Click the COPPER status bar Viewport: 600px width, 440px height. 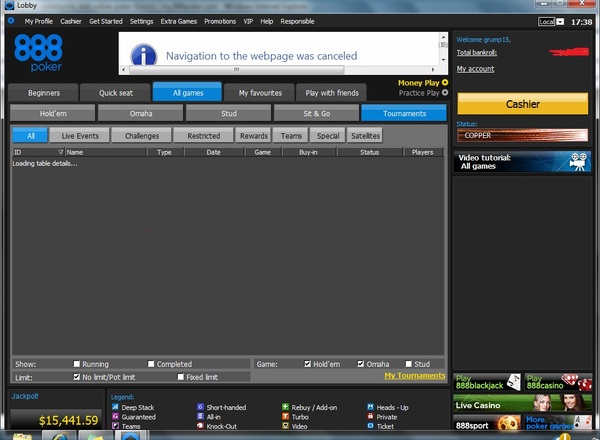pyautogui.click(x=523, y=135)
